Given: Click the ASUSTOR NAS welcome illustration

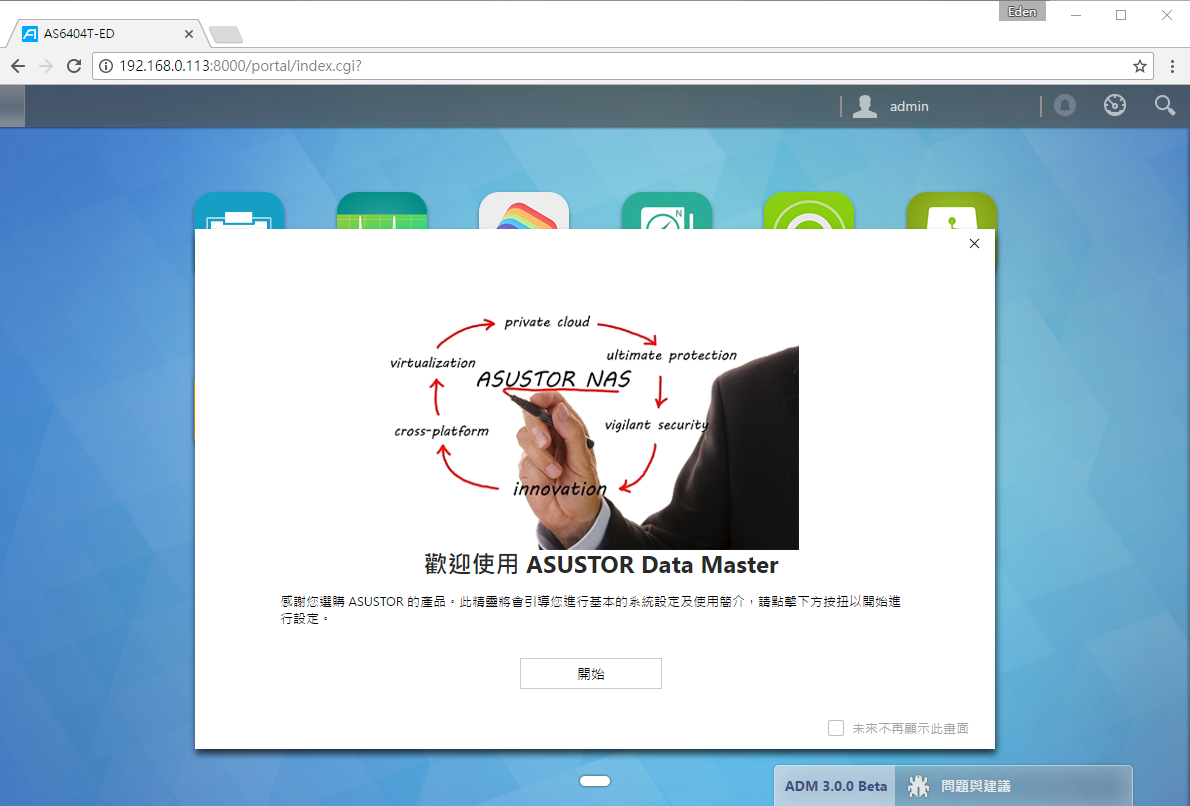Looking at the screenshot, I should coord(594,433).
